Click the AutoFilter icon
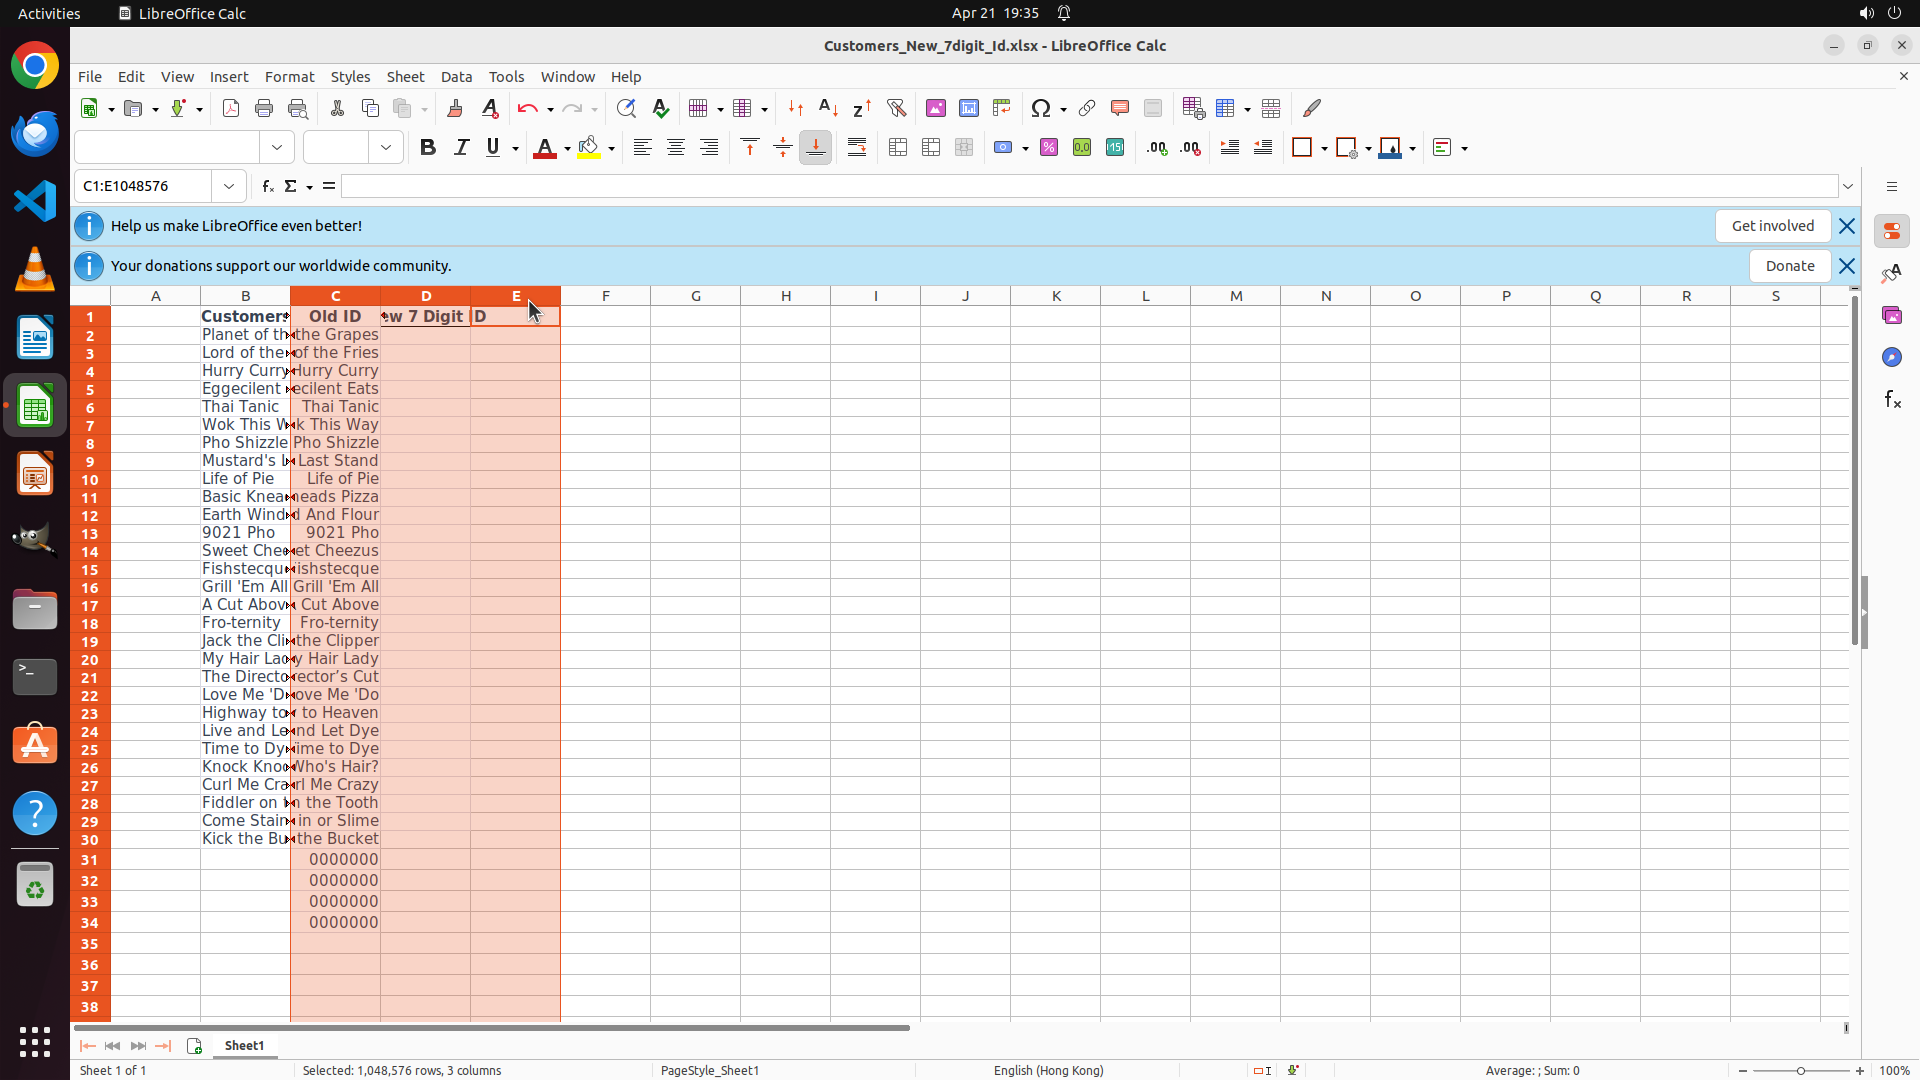Screen dimensions: 1920x1080 (896, 108)
